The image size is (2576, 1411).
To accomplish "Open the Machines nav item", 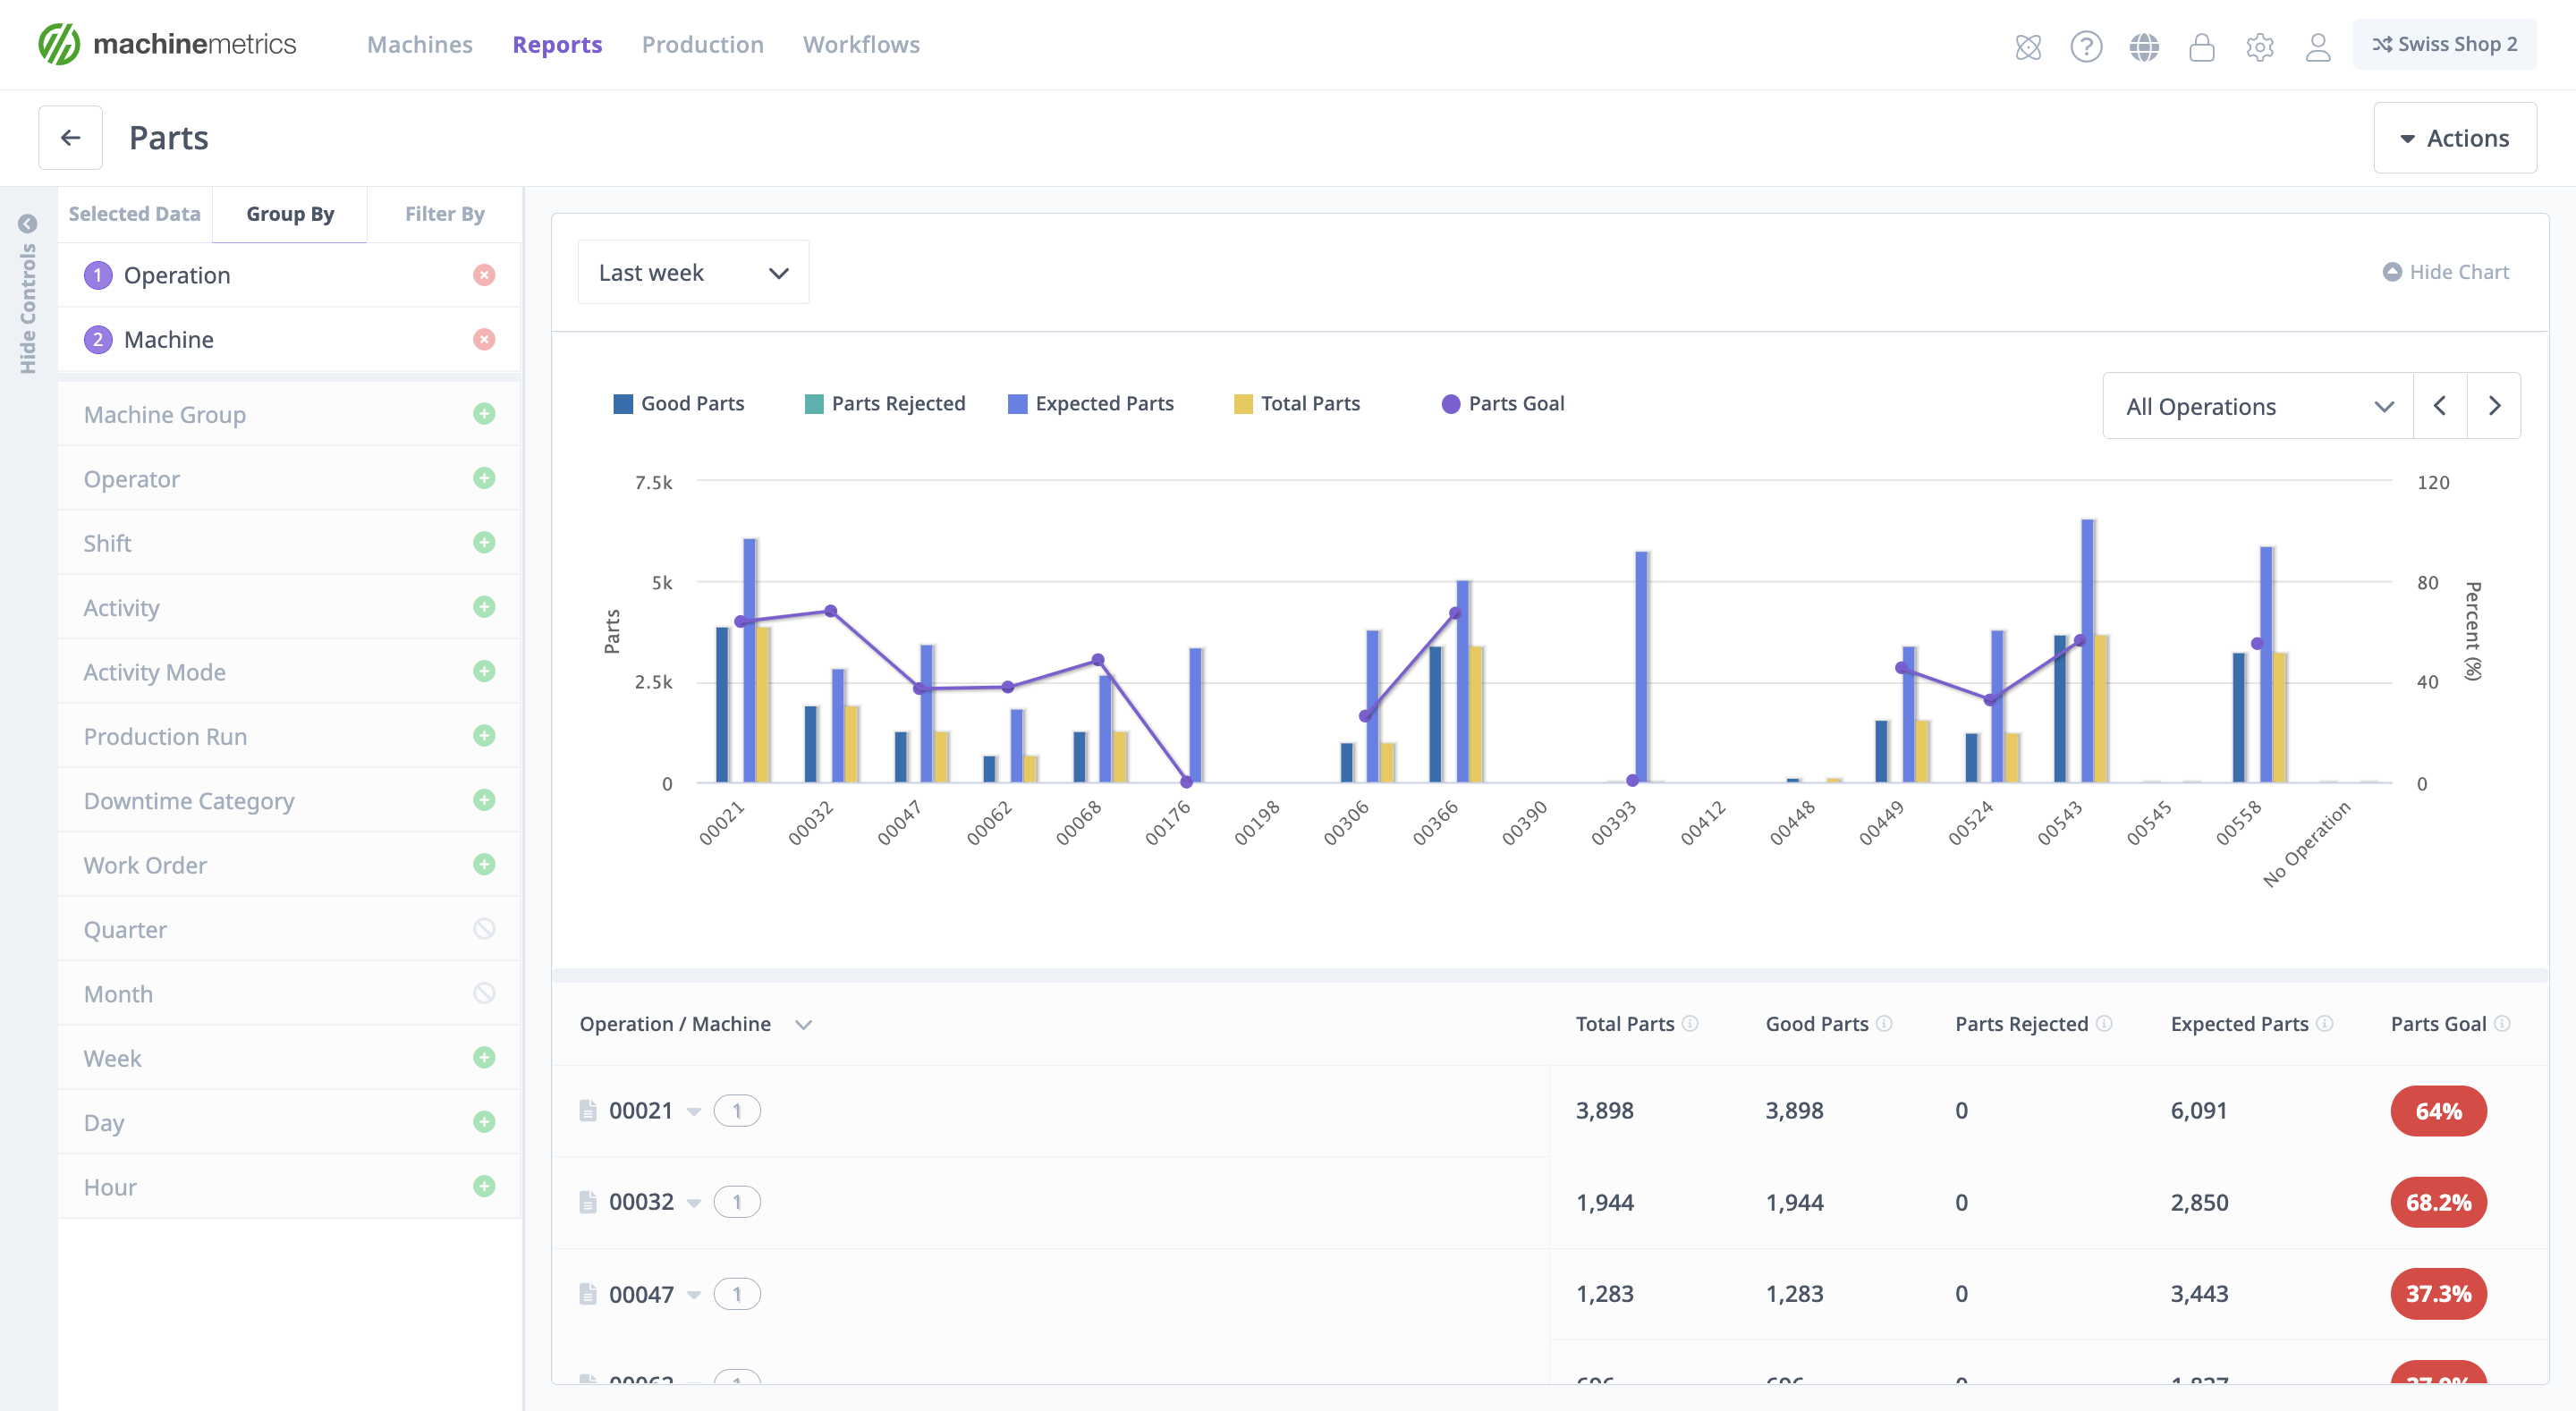I will point(420,45).
